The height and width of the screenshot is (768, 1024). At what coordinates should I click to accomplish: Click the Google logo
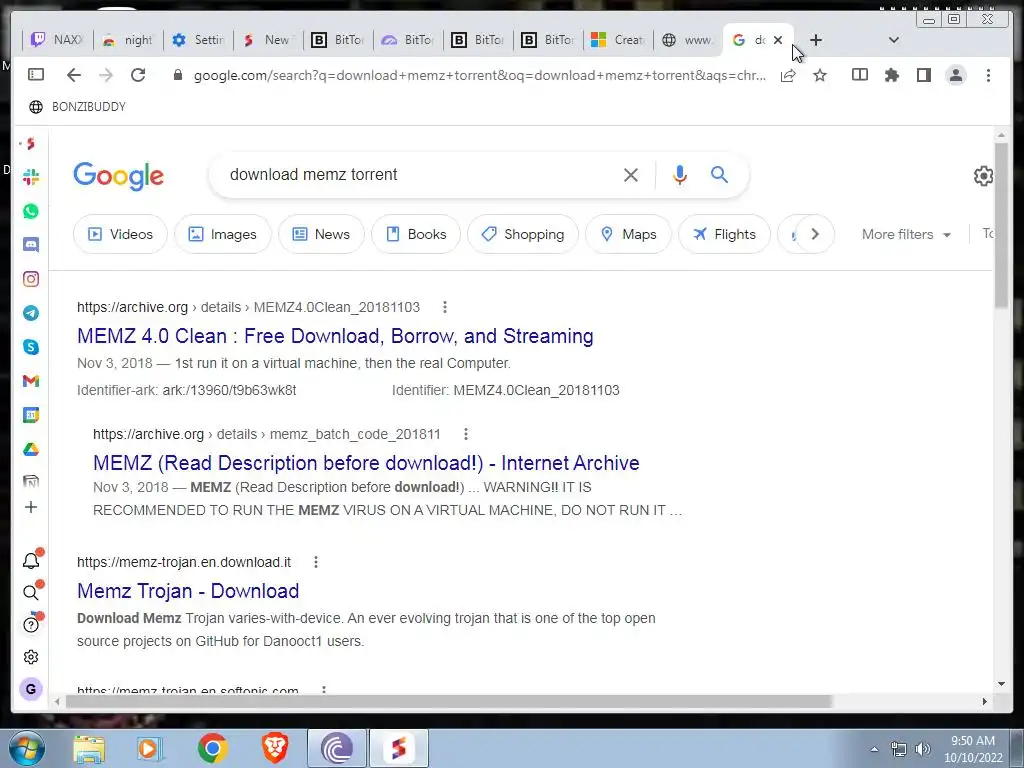pos(119,176)
